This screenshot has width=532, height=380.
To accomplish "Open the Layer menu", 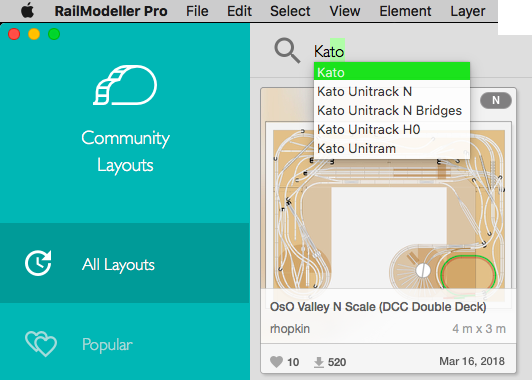I will click(468, 11).
